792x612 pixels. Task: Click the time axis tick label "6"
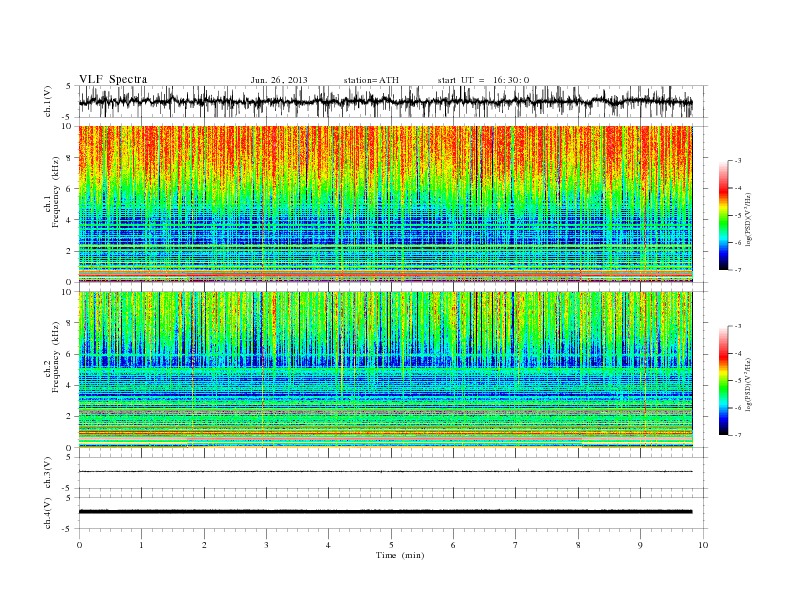click(x=453, y=545)
